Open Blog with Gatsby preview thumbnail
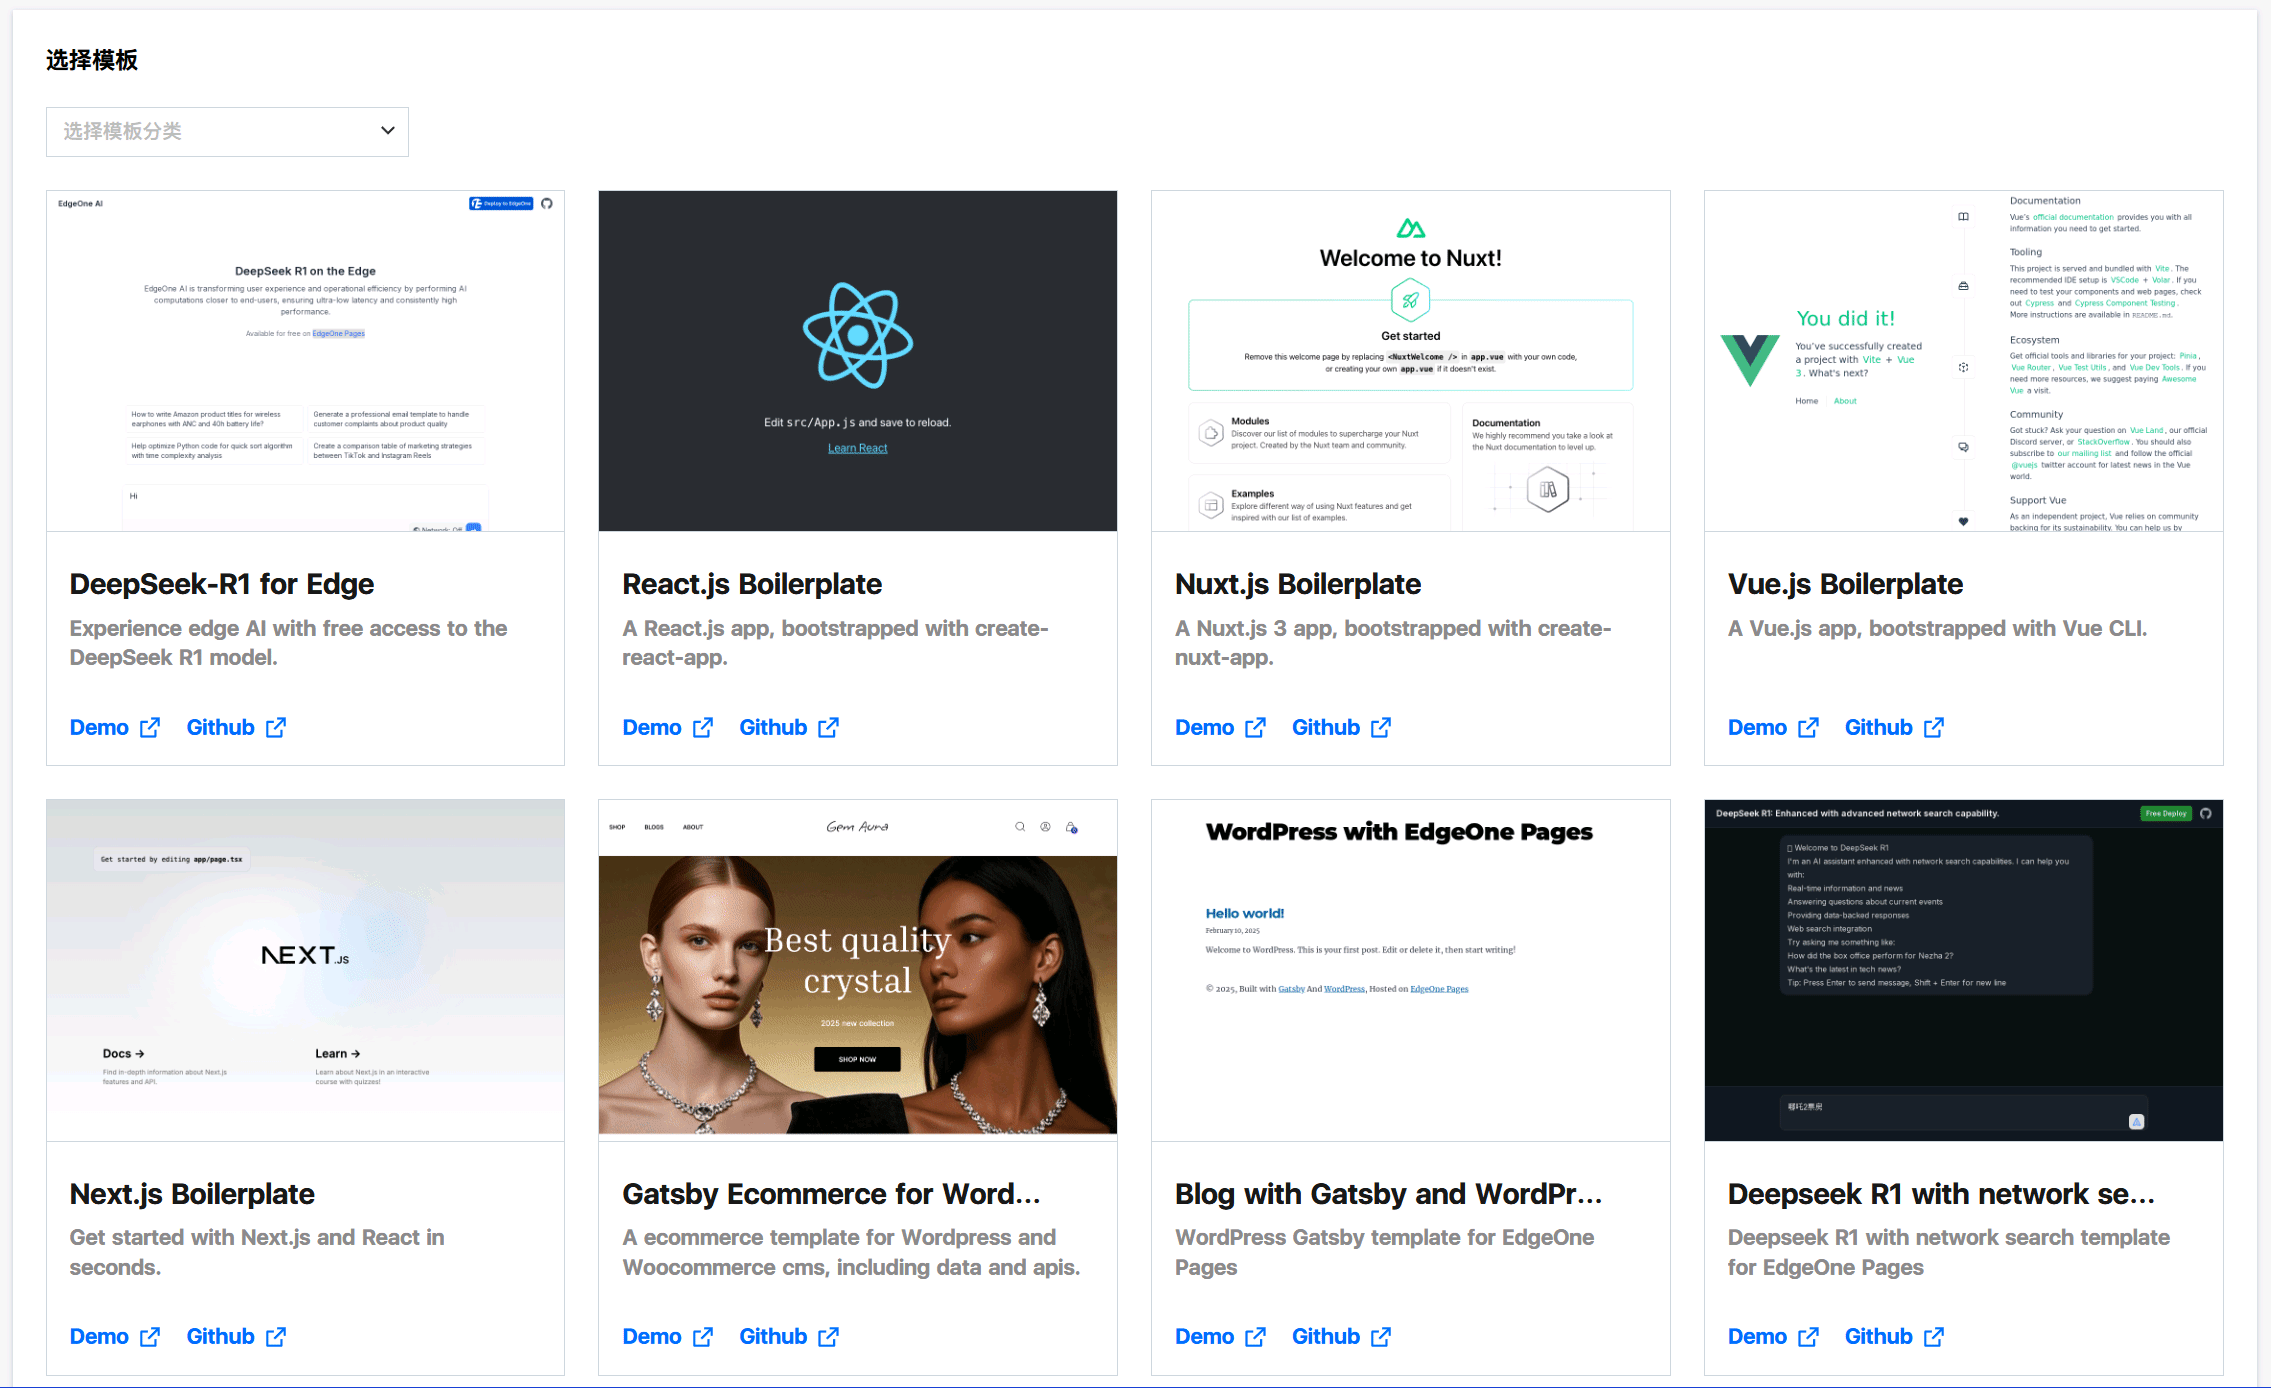 pos(1411,970)
